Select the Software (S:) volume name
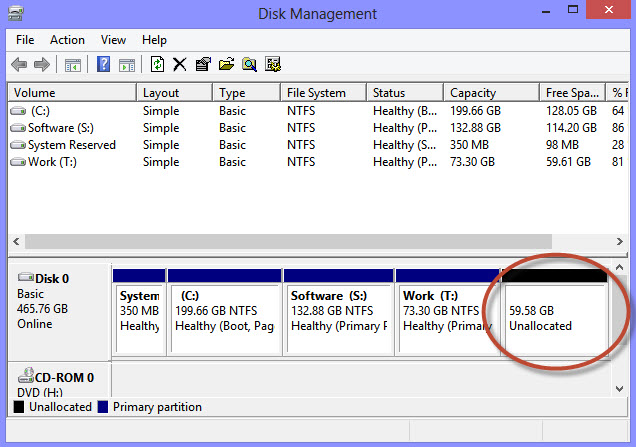Image resolution: width=636 pixels, height=447 pixels. tap(61, 128)
